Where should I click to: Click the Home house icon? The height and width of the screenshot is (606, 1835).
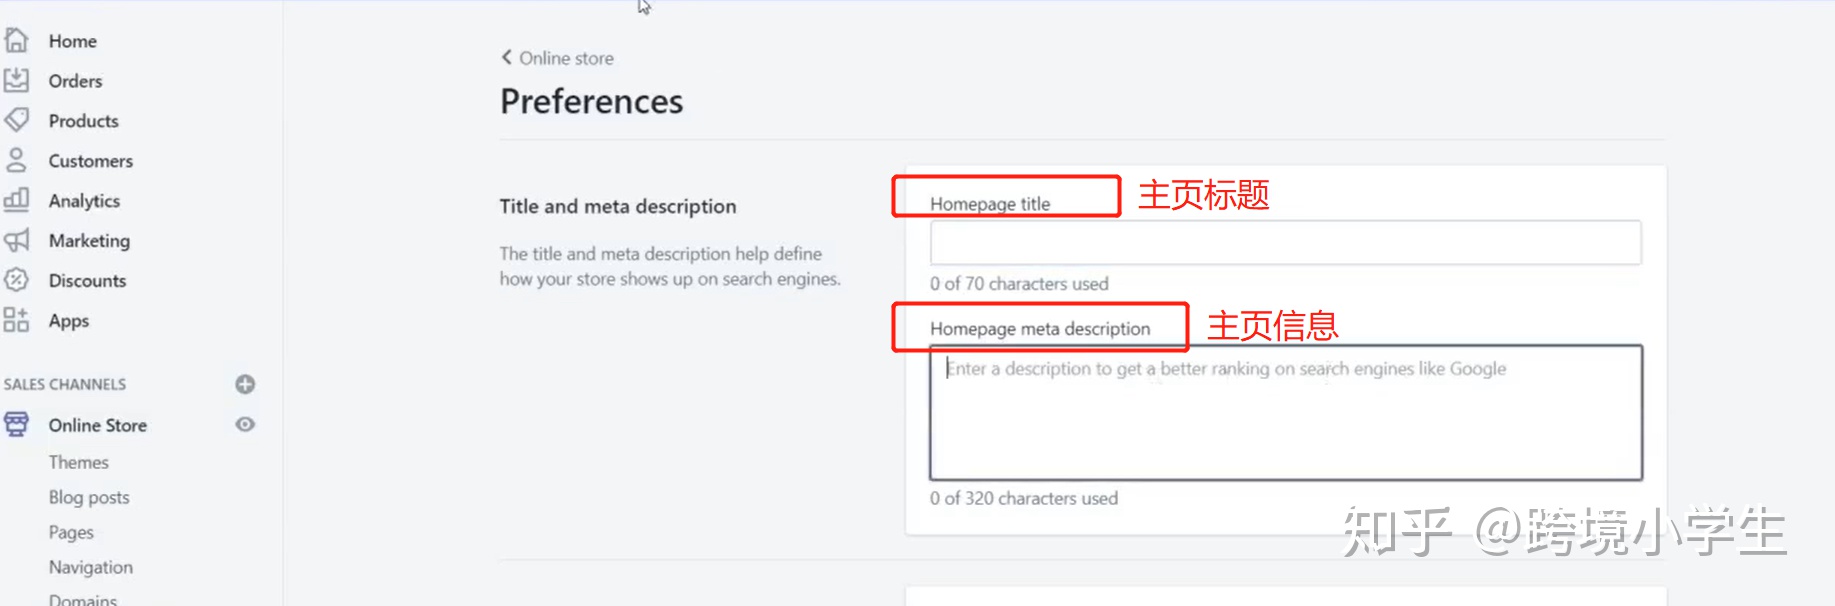click(16, 40)
